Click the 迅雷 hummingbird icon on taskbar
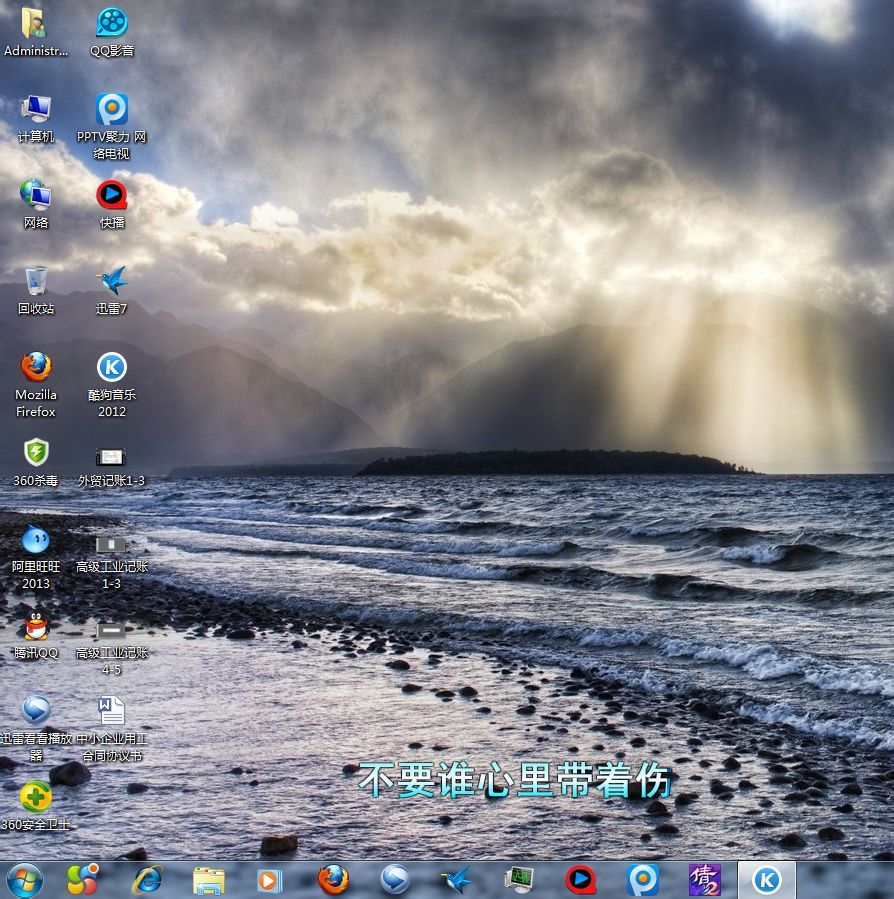The width and height of the screenshot is (894, 899). point(457,880)
